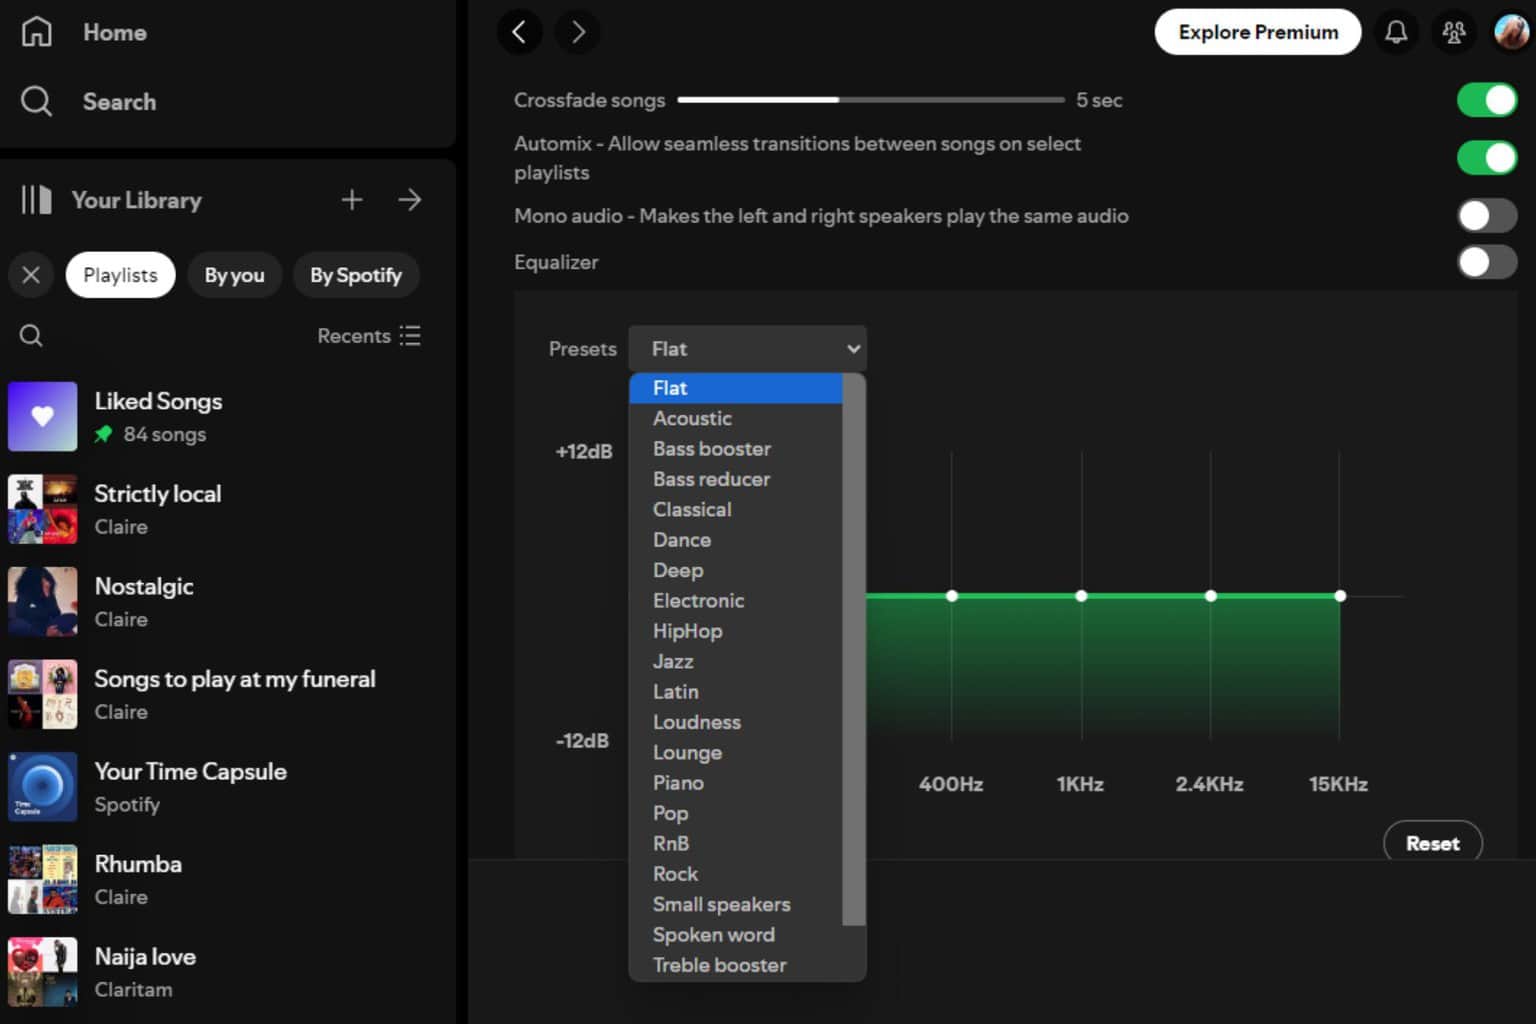This screenshot has height=1024, width=1536.
Task: Change library sort using Recents list icon
Action: point(410,336)
